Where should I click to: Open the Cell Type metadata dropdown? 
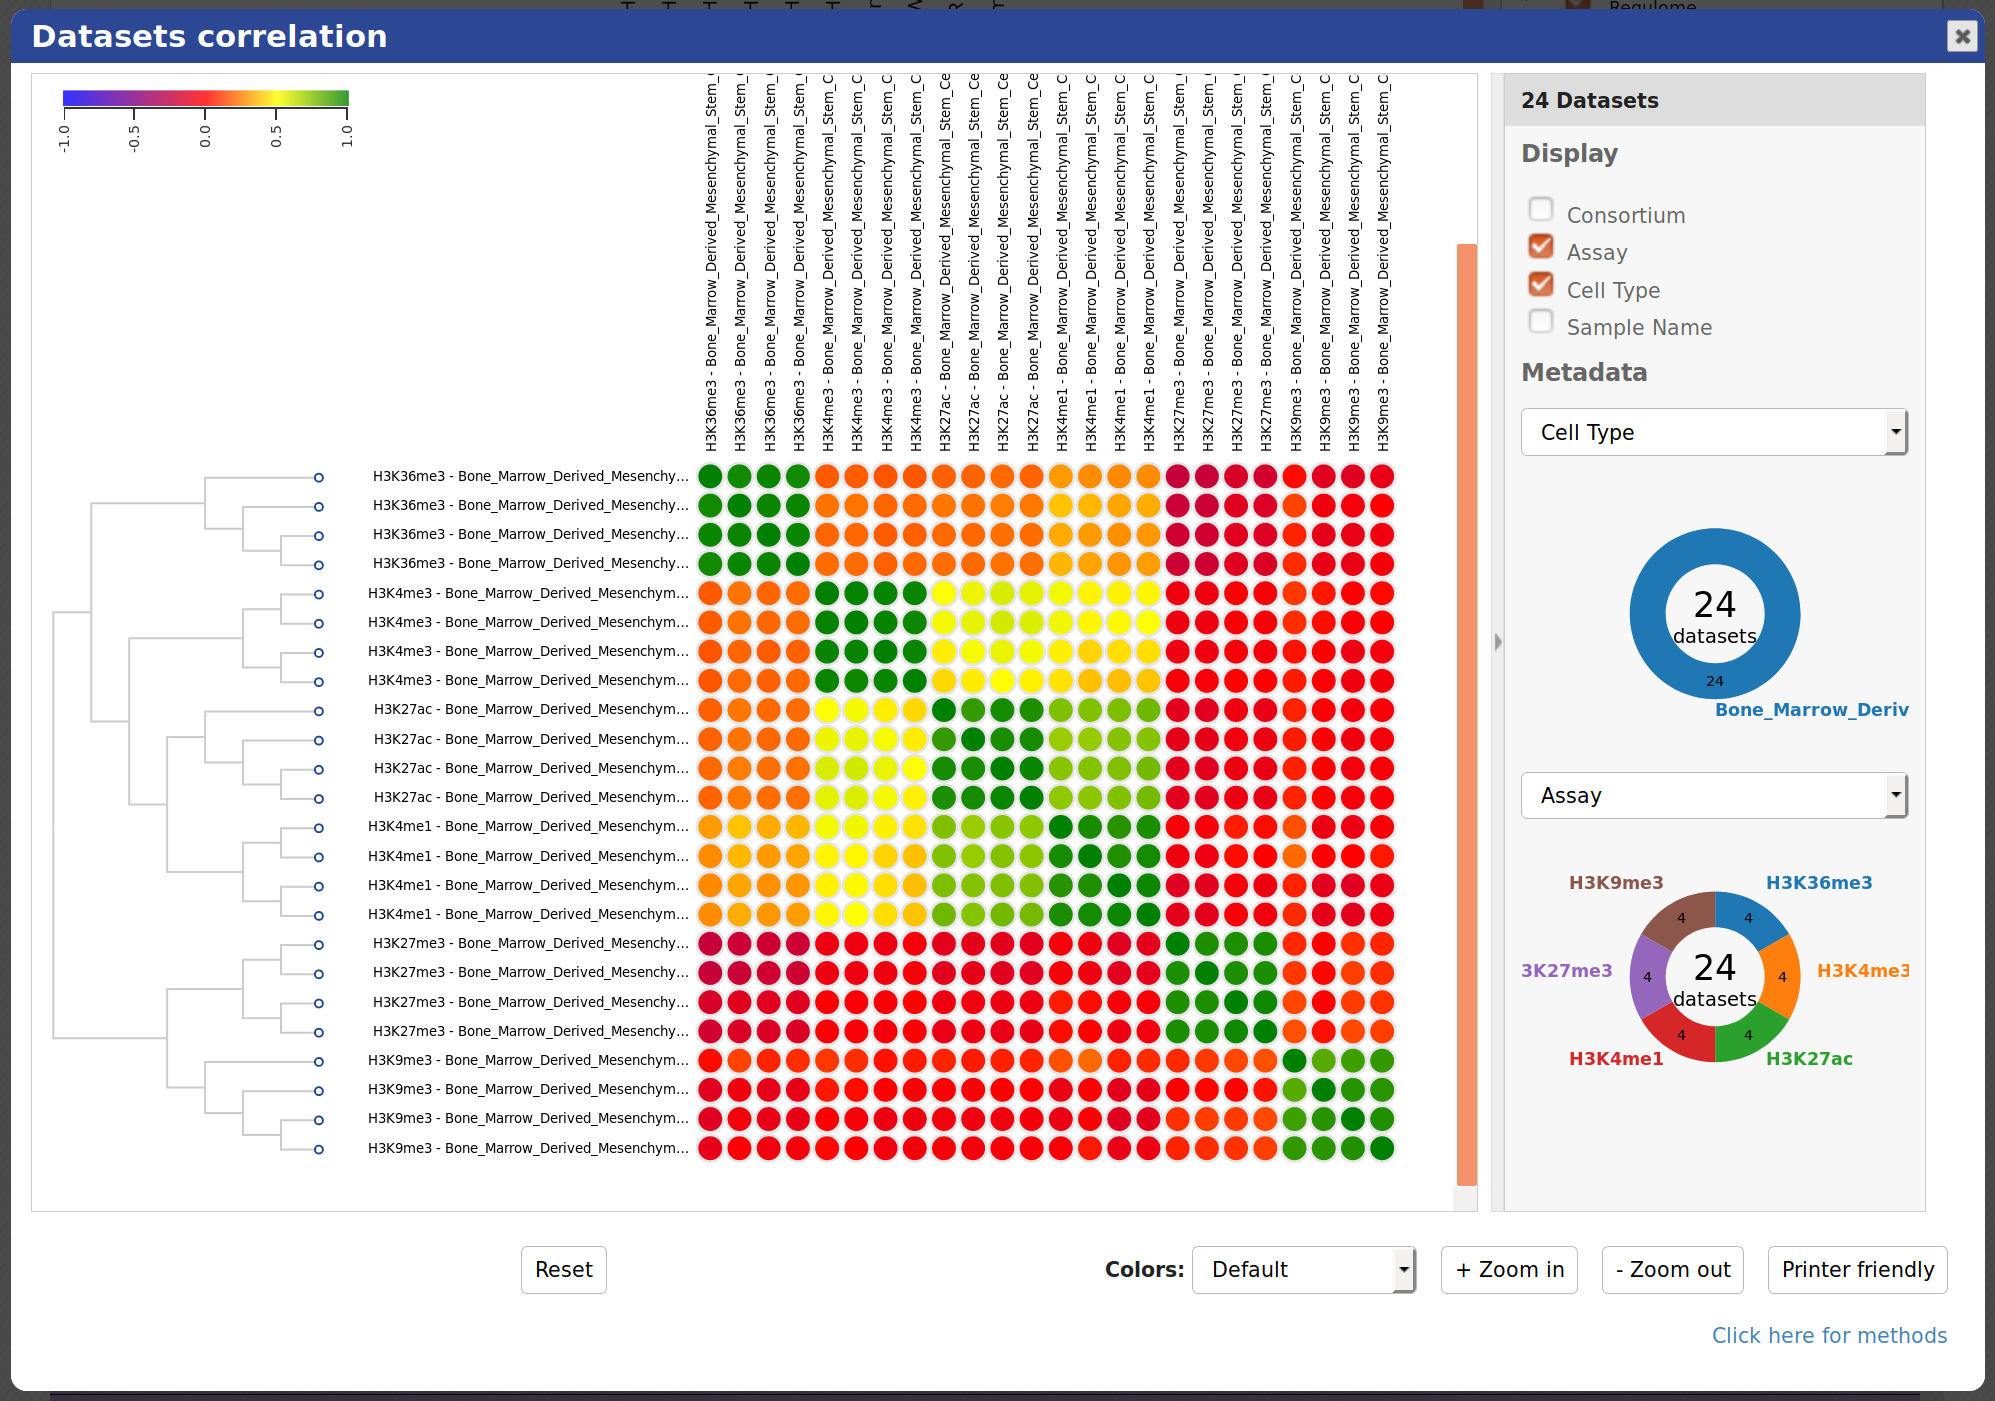tap(1713, 432)
